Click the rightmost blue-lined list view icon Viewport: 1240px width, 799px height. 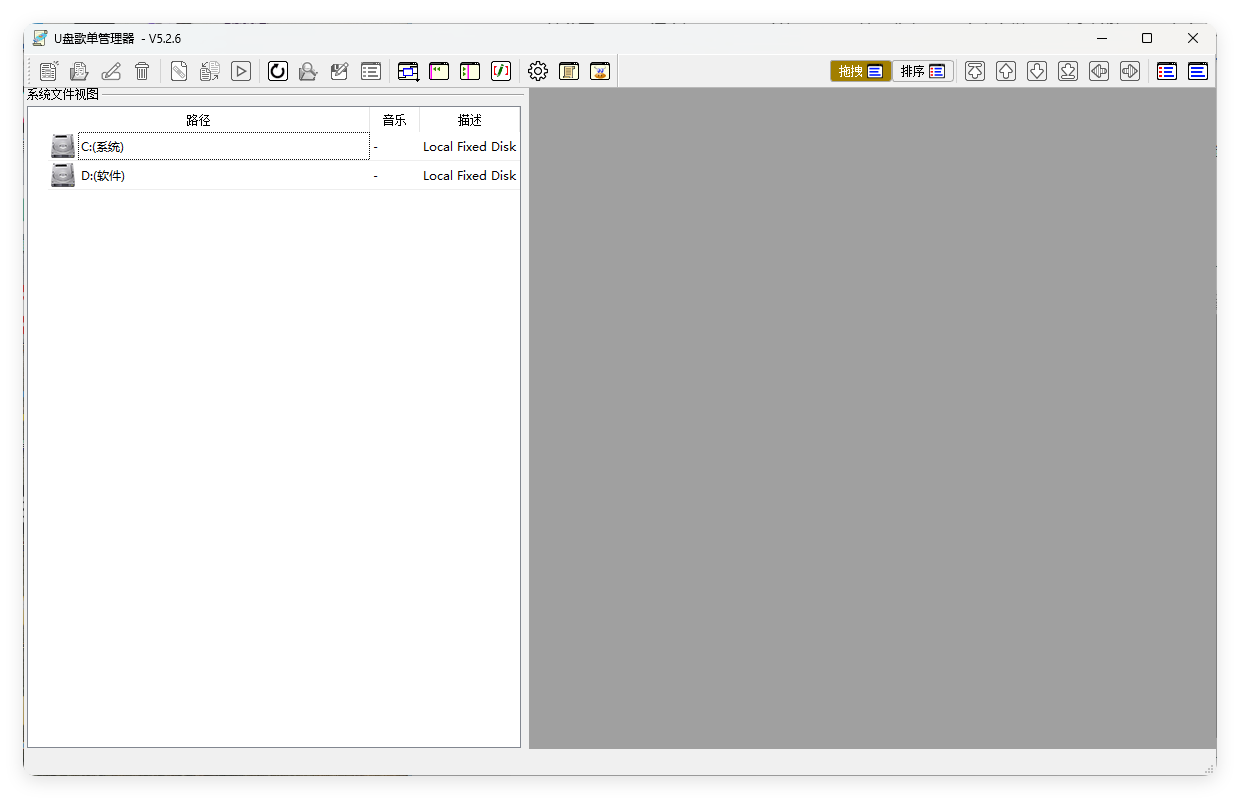1198,71
